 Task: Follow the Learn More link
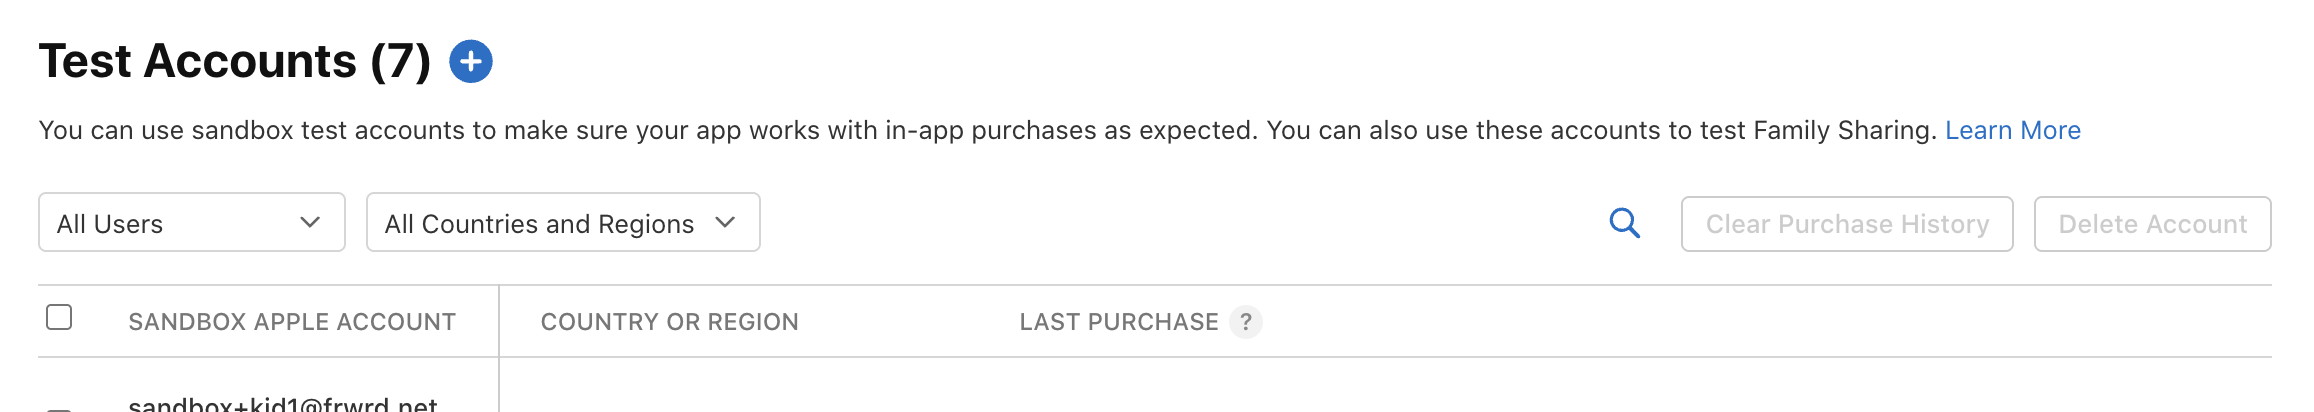(2012, 131)
